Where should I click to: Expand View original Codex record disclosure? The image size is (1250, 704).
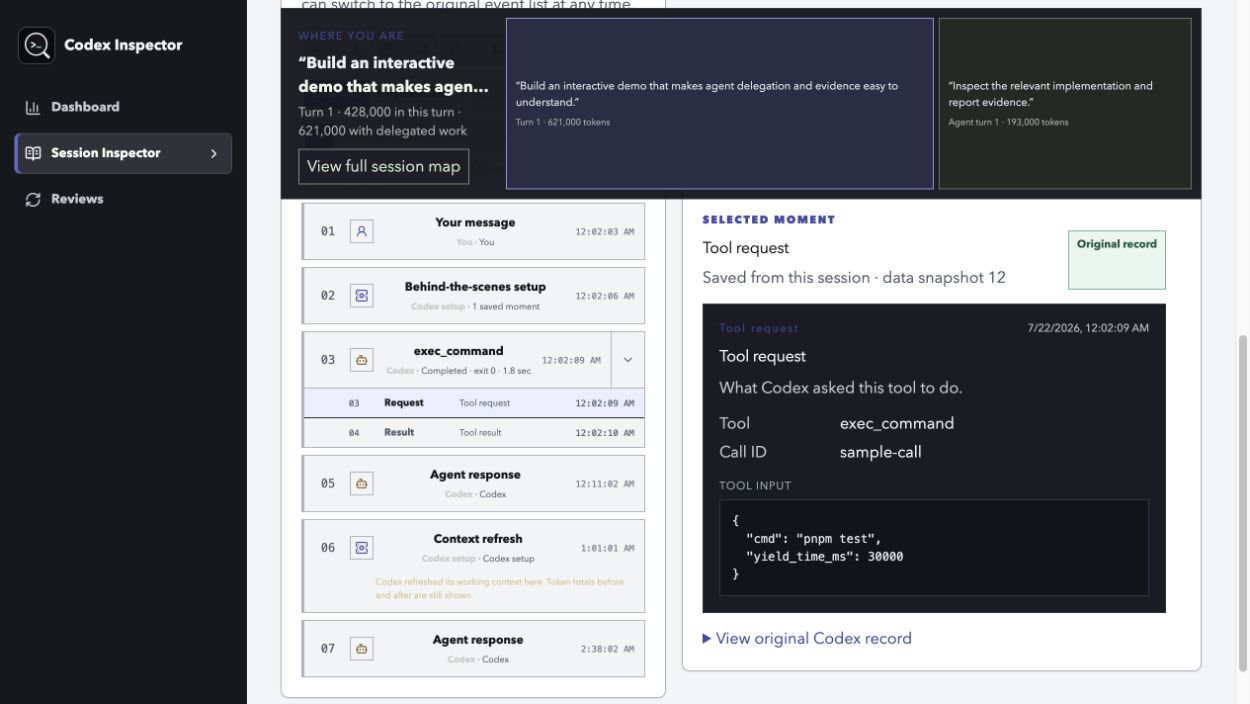coord(807,638)
